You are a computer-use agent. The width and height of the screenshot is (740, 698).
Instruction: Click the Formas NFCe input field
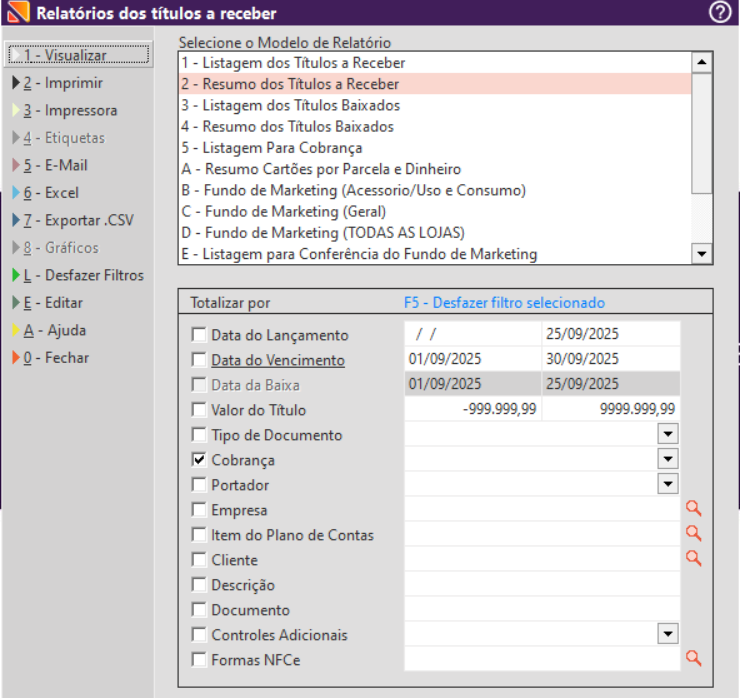tap(542, 659)
